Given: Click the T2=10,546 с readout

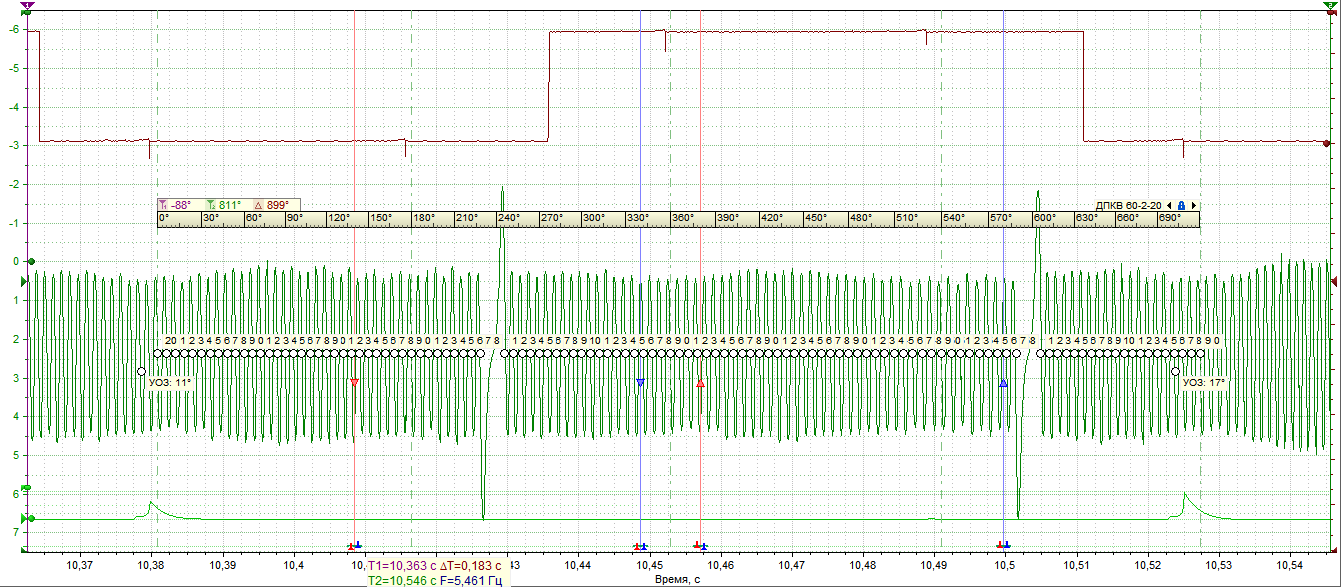Looking at the screenshot, I should coord(402,580).
